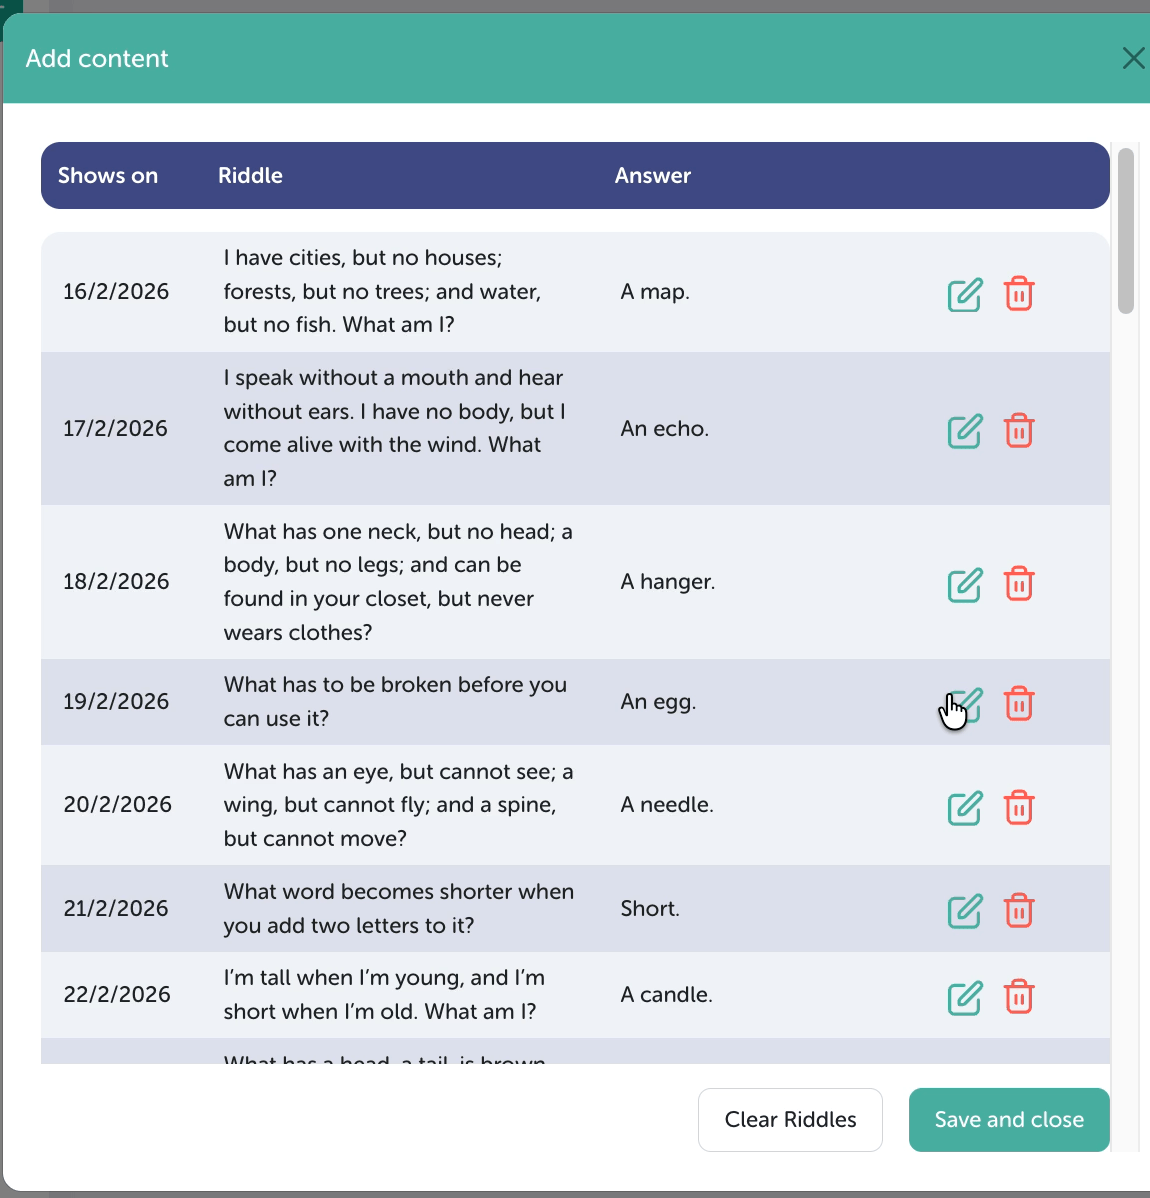Delete the 'A needle' riddle
The width and height of the screenshot is (1150, 1198).
pyautogui.click(x=1019, y=807)
